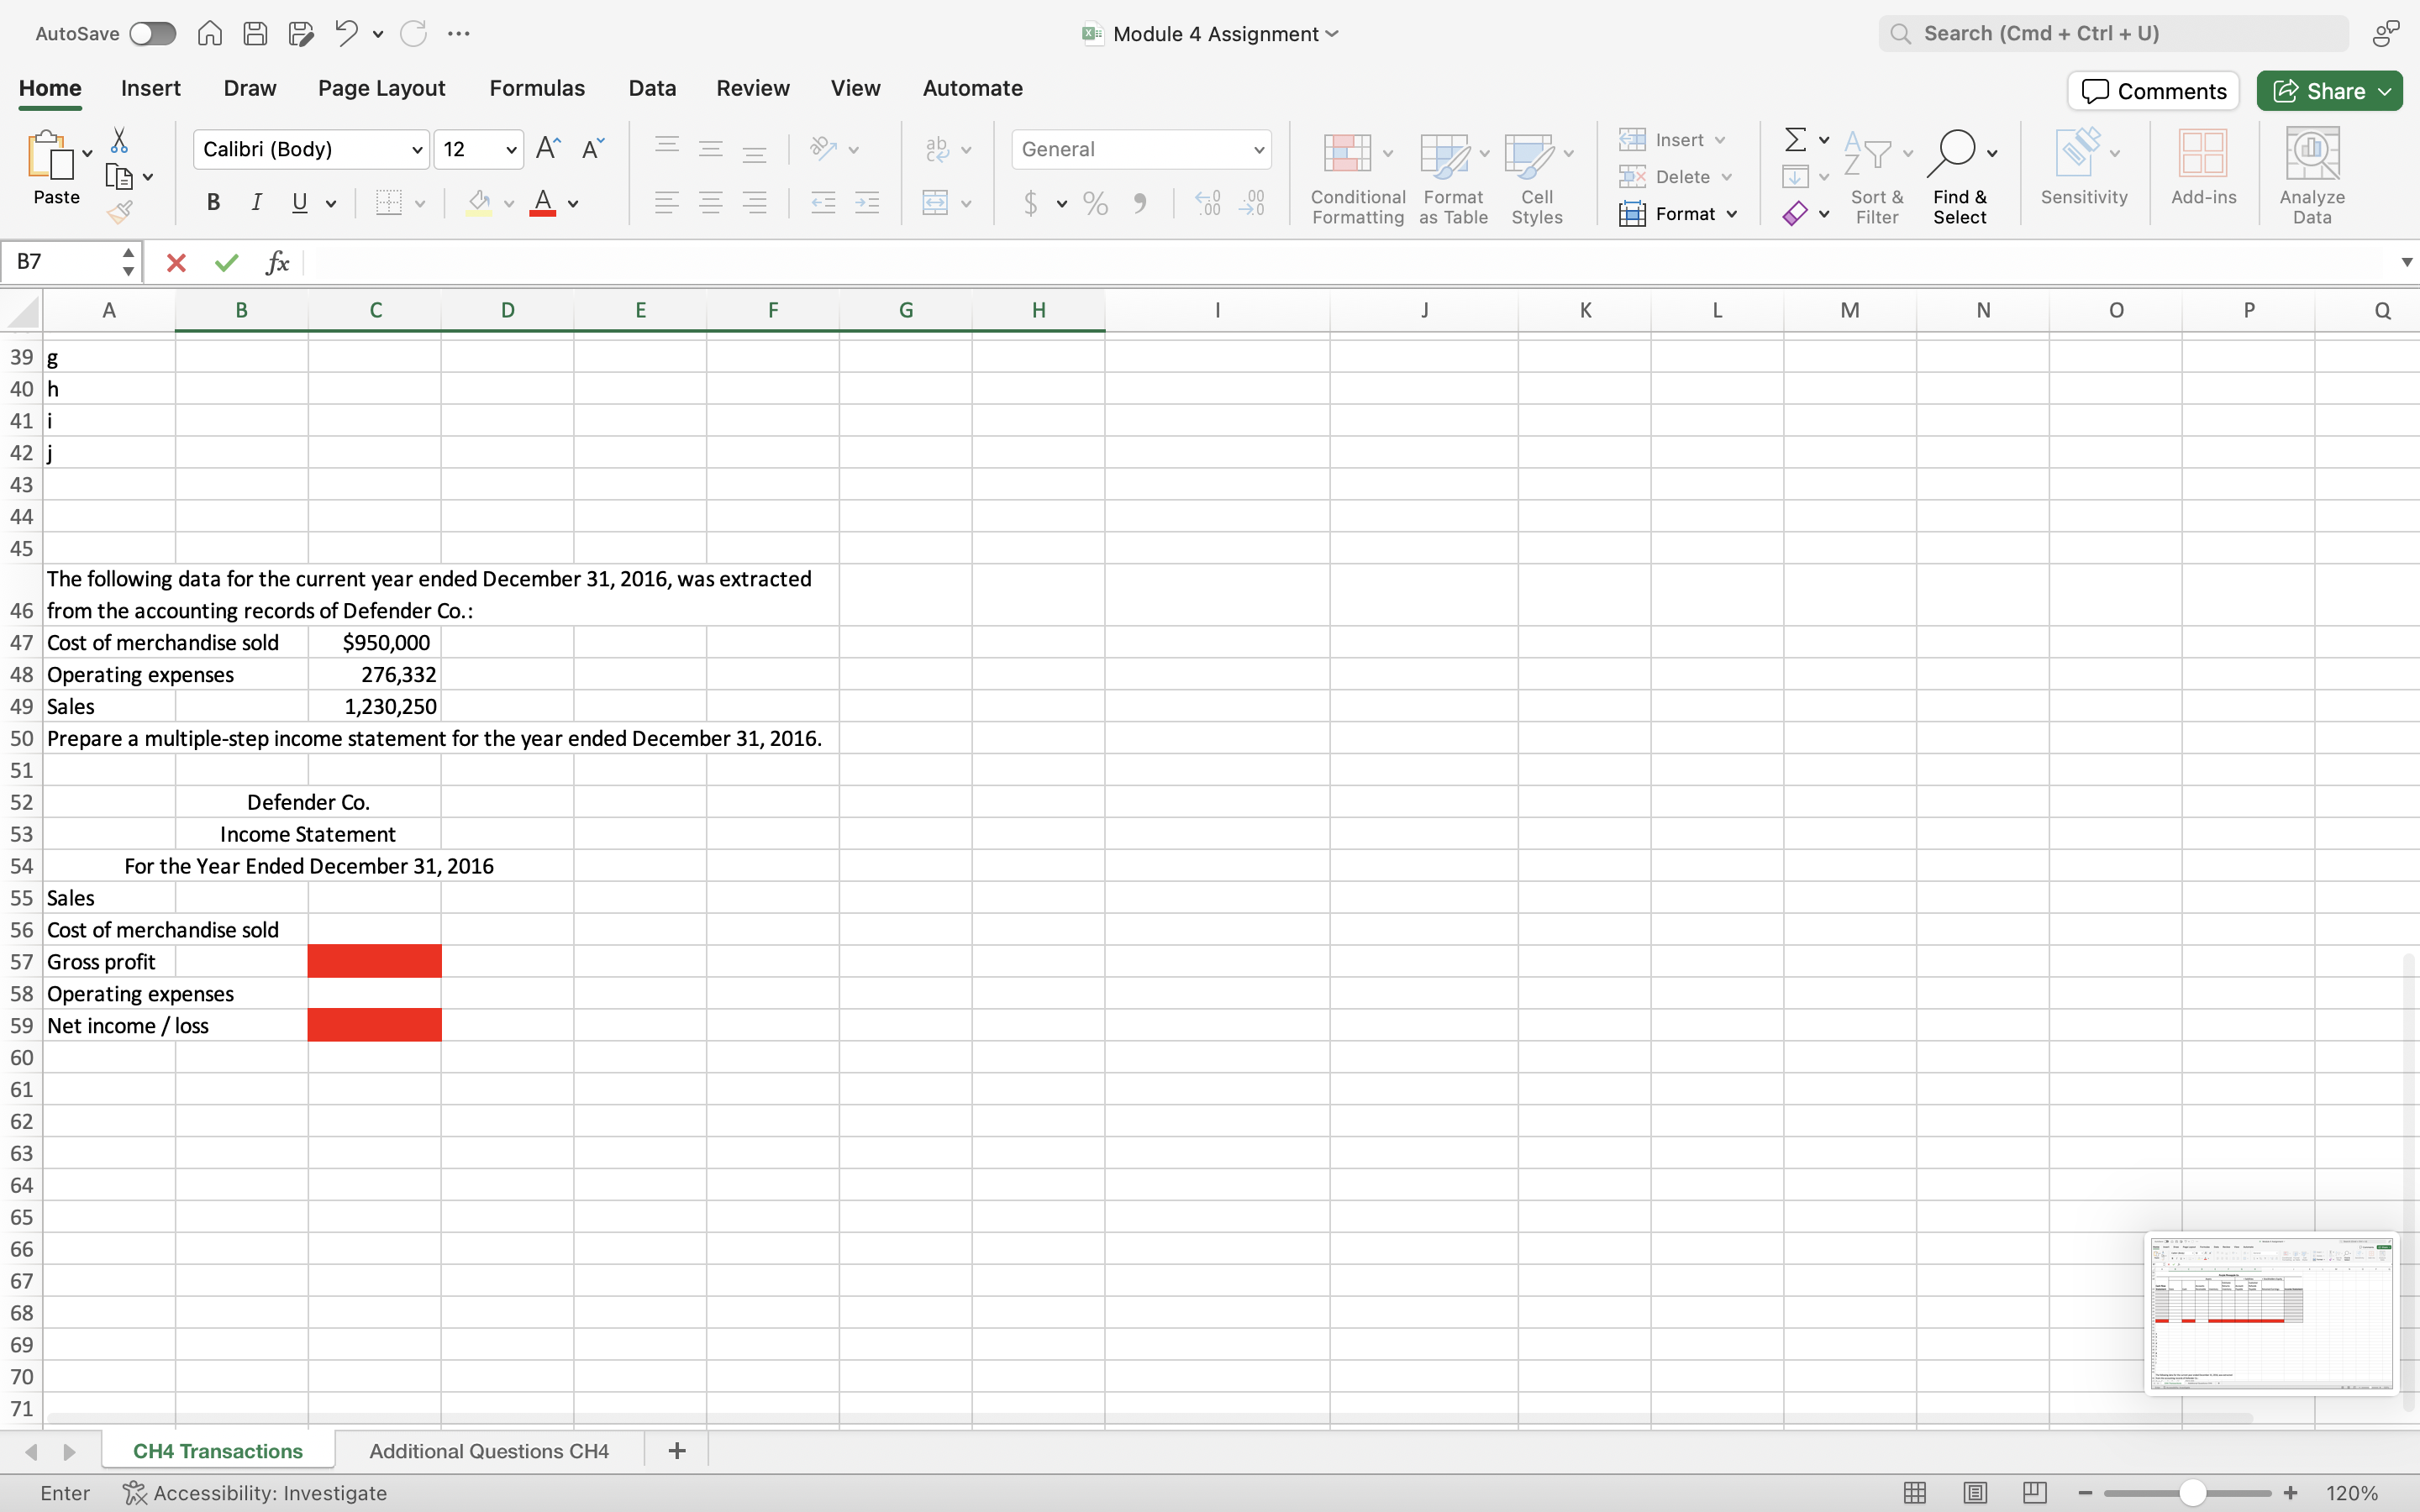Switch to the Formulas ribbon tab
This screenshot has height=1512, width=2420.
click(x=537, y=88)
